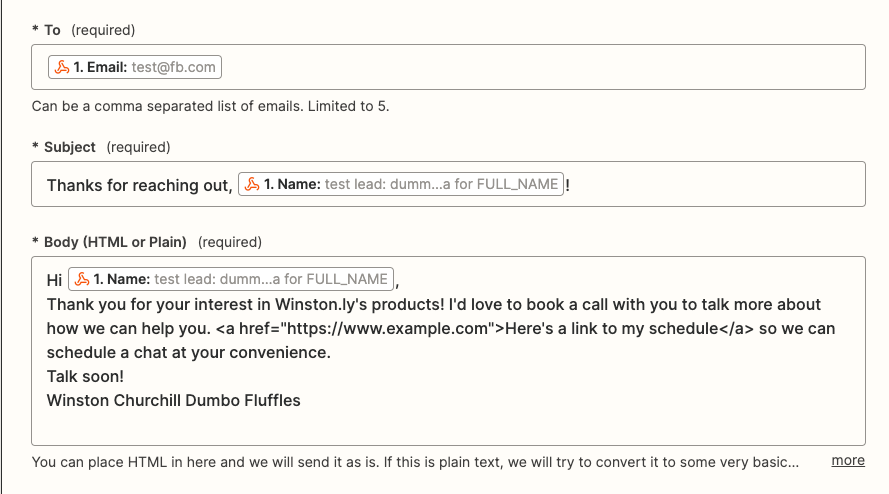
Task: Select the Name pill after 'Hi' in Body
Action: 231,279
